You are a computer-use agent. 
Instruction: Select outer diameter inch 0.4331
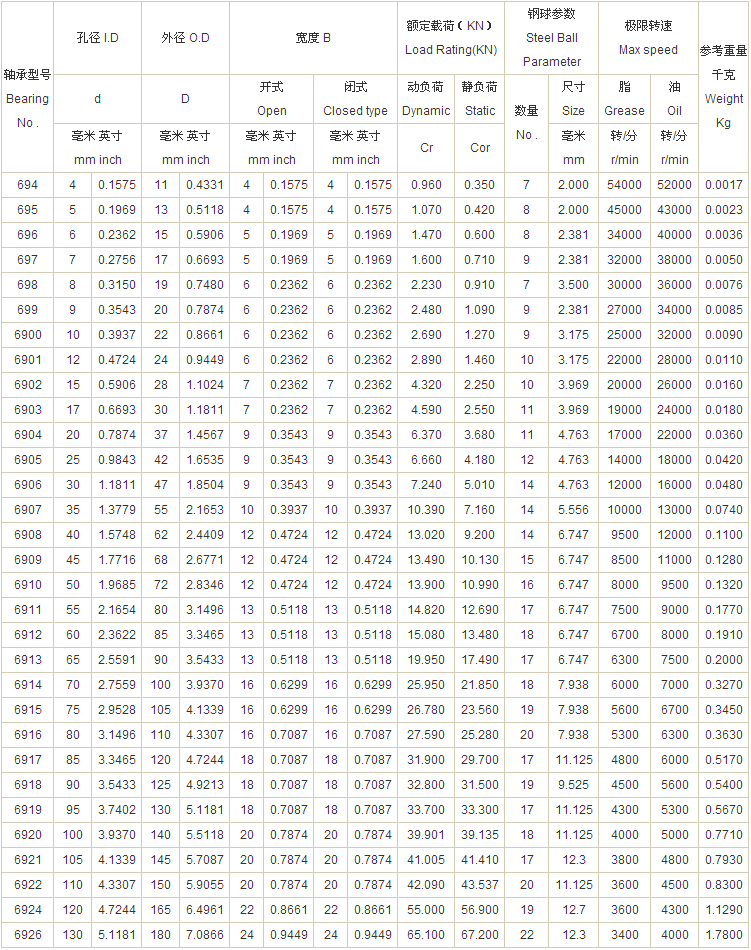205,185
